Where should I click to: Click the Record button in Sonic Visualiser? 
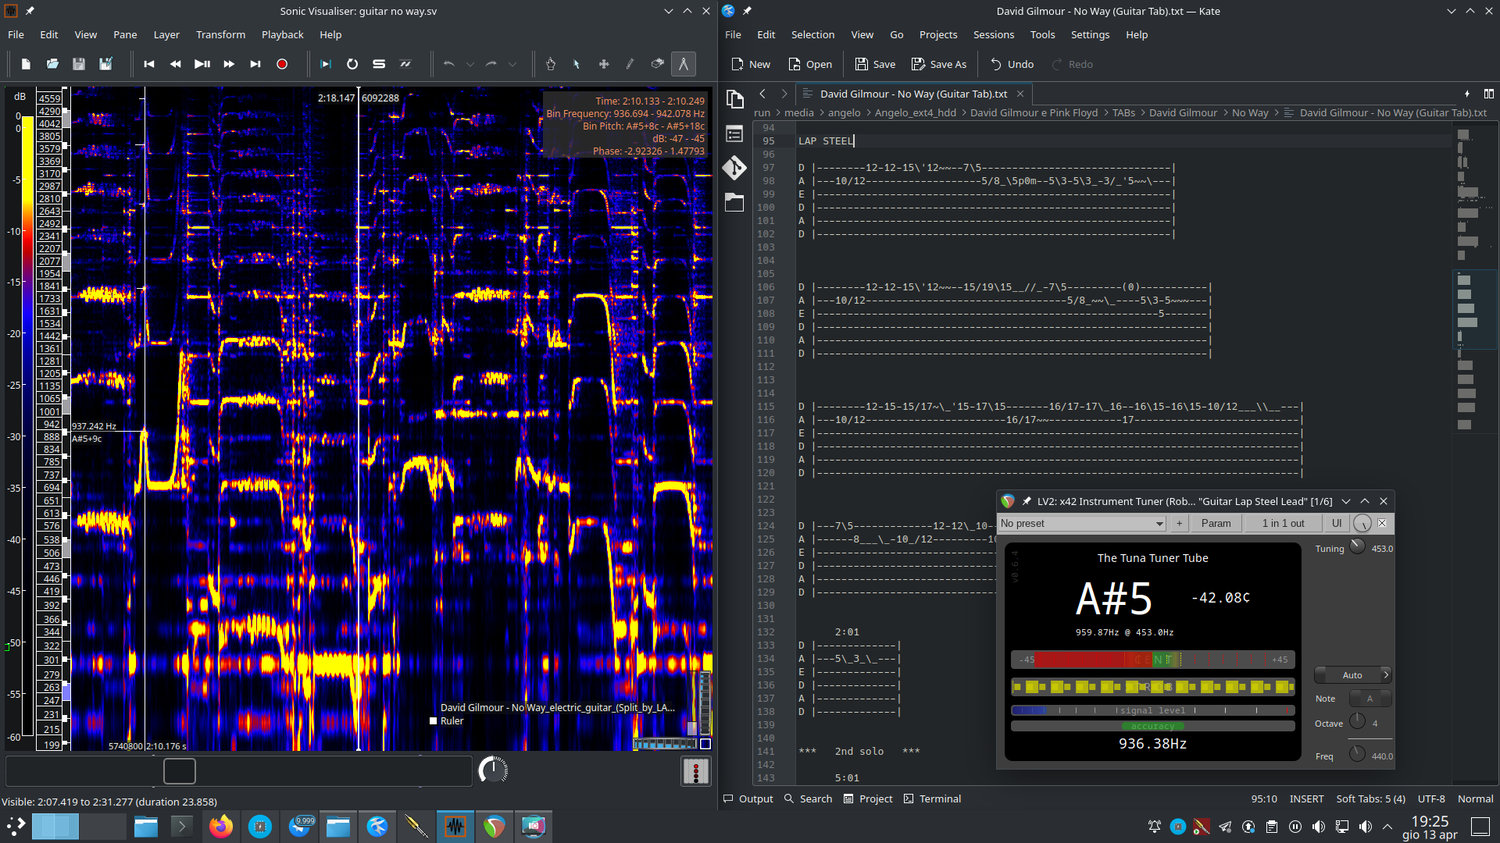tap(281, 64)
